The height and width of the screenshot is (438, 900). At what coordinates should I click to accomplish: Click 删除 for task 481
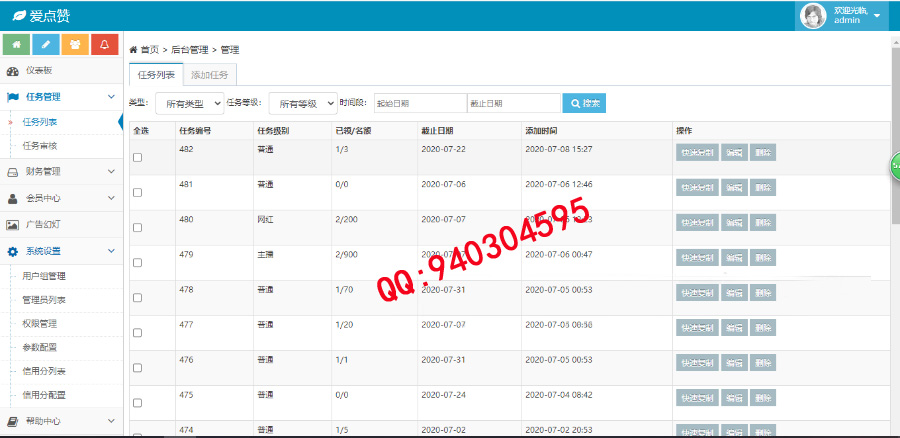763,187
